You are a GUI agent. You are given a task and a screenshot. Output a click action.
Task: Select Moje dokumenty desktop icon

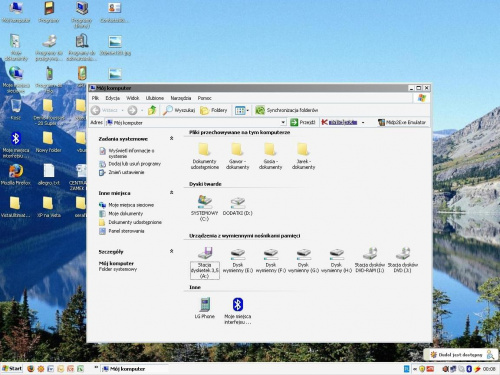coord(16,47)
